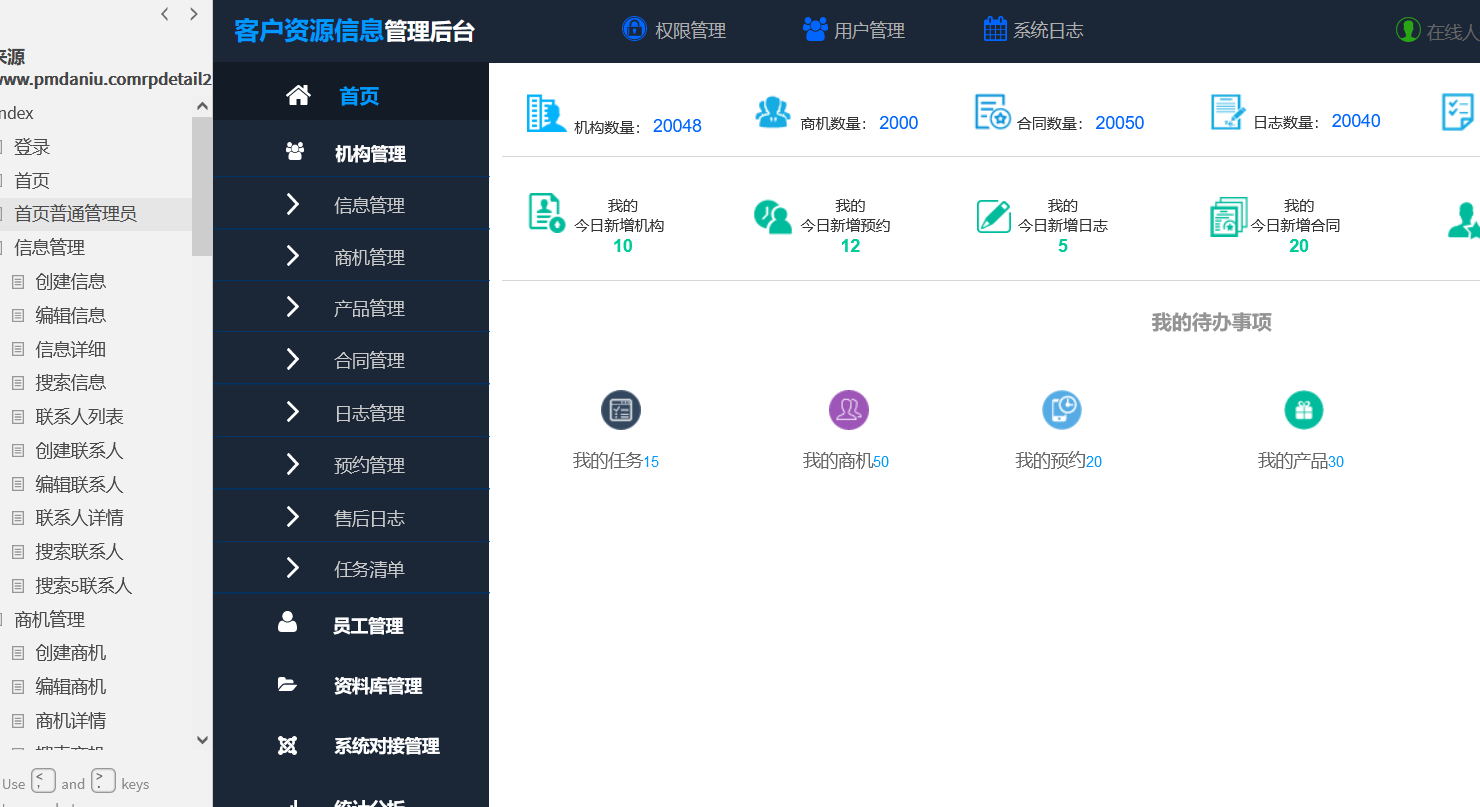The height and width of the screenshot is (807, 1480).
Task: Select 信息详细 in page tree
Action: 71,349
